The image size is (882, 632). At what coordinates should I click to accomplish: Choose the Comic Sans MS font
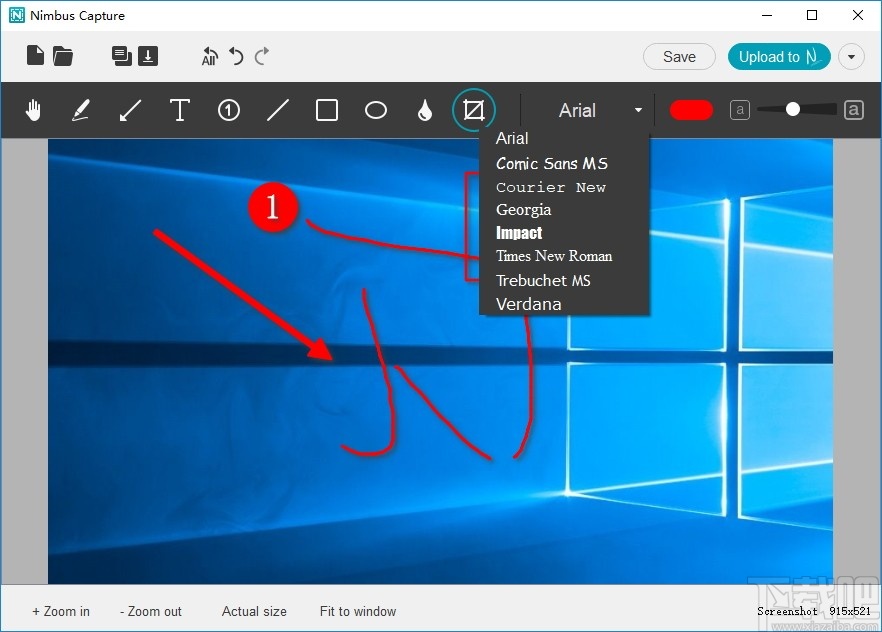pyautogui.click(x=551, y=163)
